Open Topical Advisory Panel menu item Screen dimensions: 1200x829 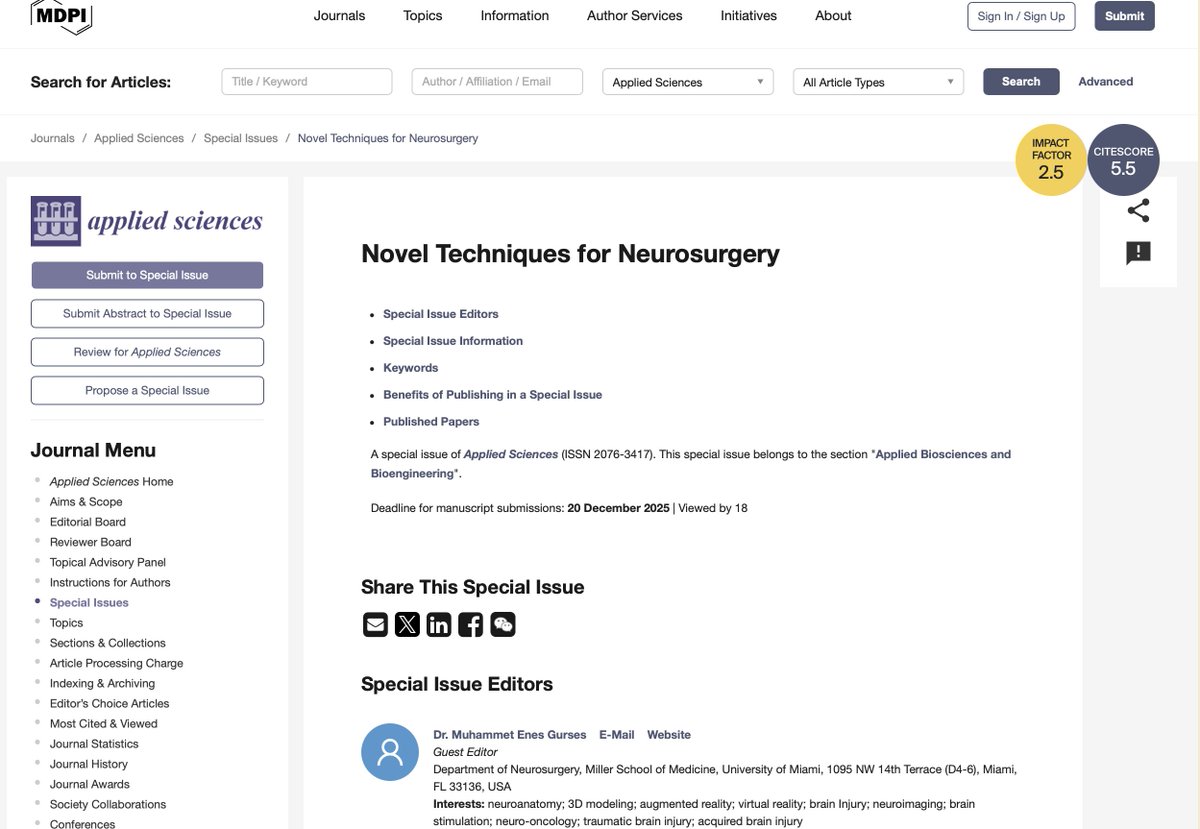point(108,563)
